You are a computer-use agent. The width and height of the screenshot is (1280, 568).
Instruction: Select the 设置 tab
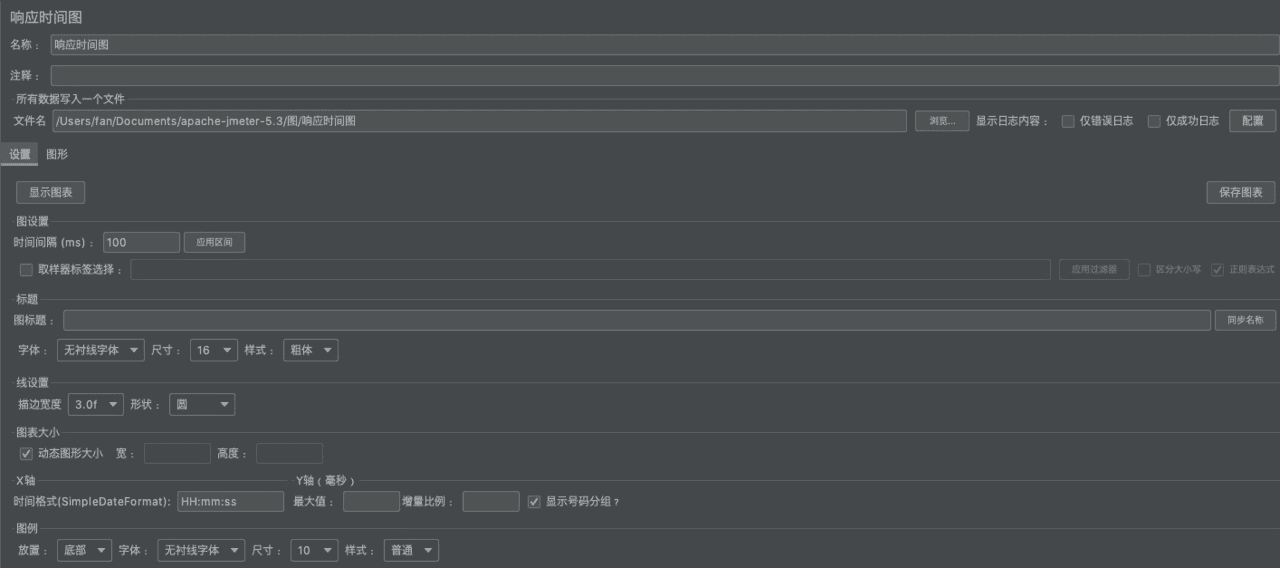click(20, 154)
